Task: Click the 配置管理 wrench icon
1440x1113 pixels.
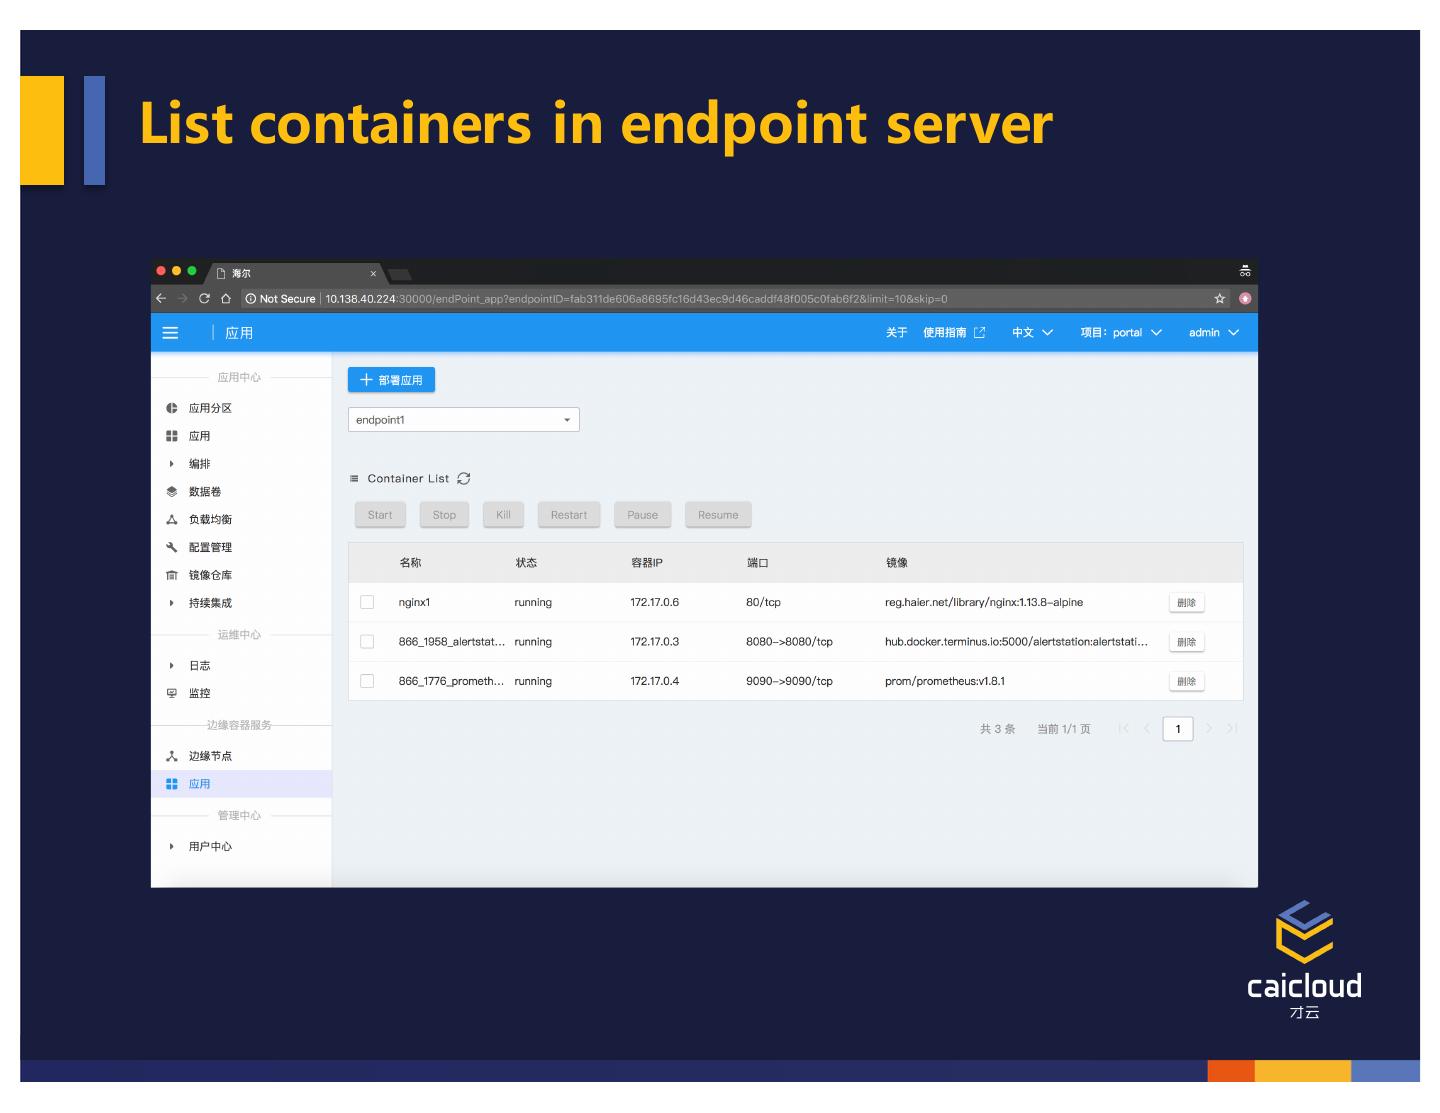Action: point(172,547)
